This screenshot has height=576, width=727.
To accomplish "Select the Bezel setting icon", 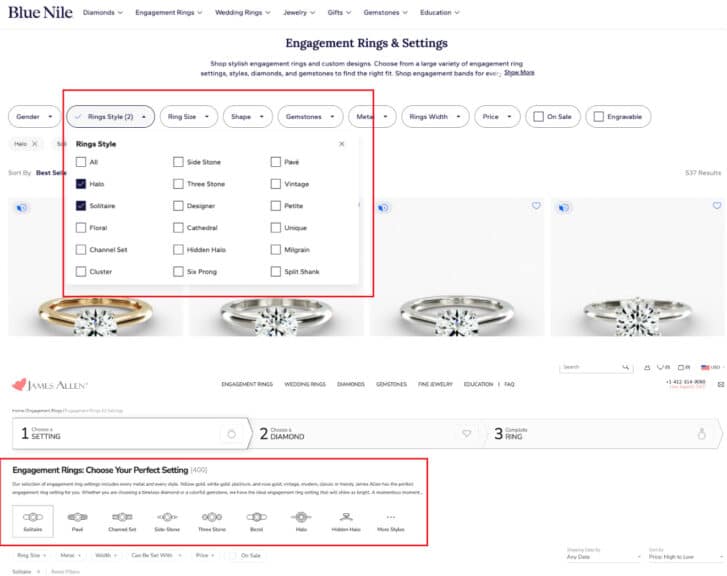I will (256, 521).
